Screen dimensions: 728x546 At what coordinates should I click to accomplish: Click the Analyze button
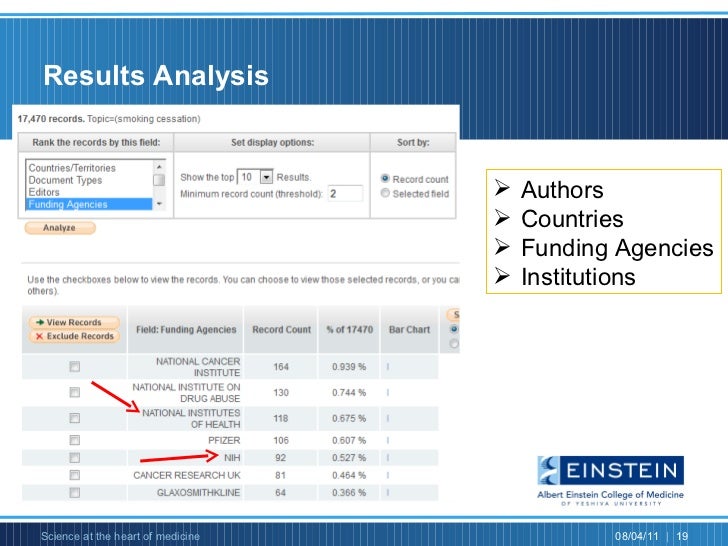point(60,228)
